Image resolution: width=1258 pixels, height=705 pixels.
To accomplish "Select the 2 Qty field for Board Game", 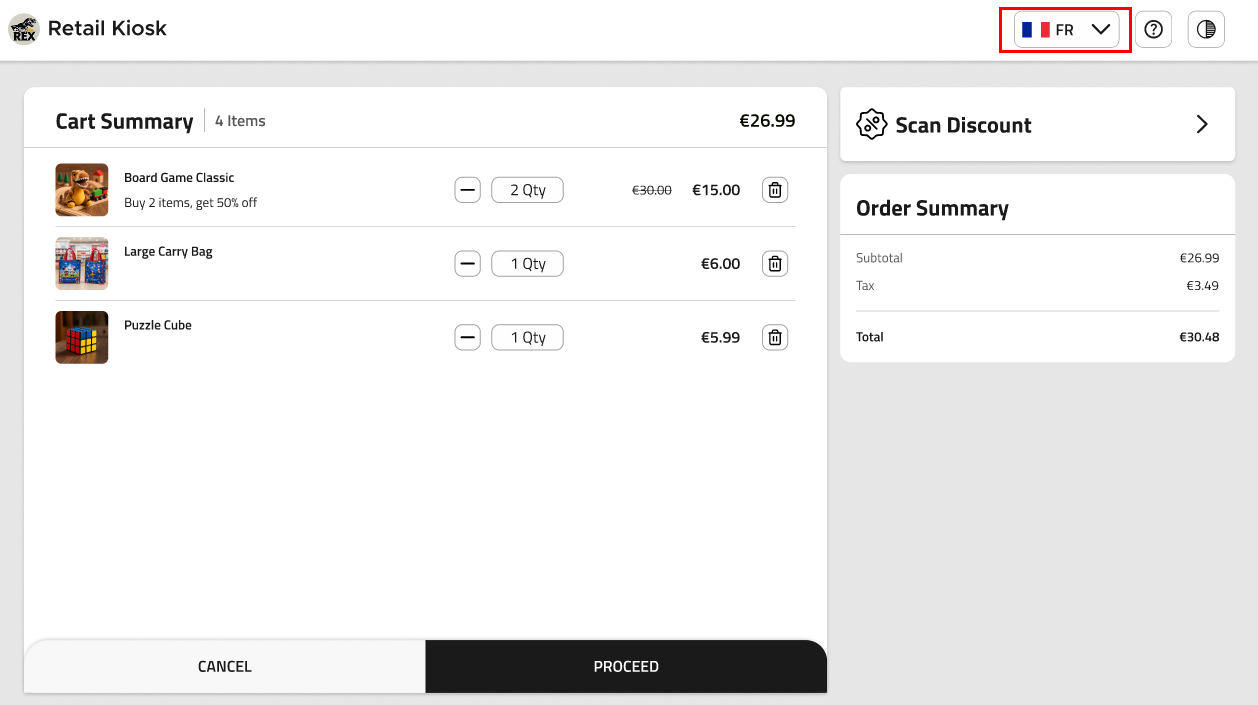I will tap(527, 190).
